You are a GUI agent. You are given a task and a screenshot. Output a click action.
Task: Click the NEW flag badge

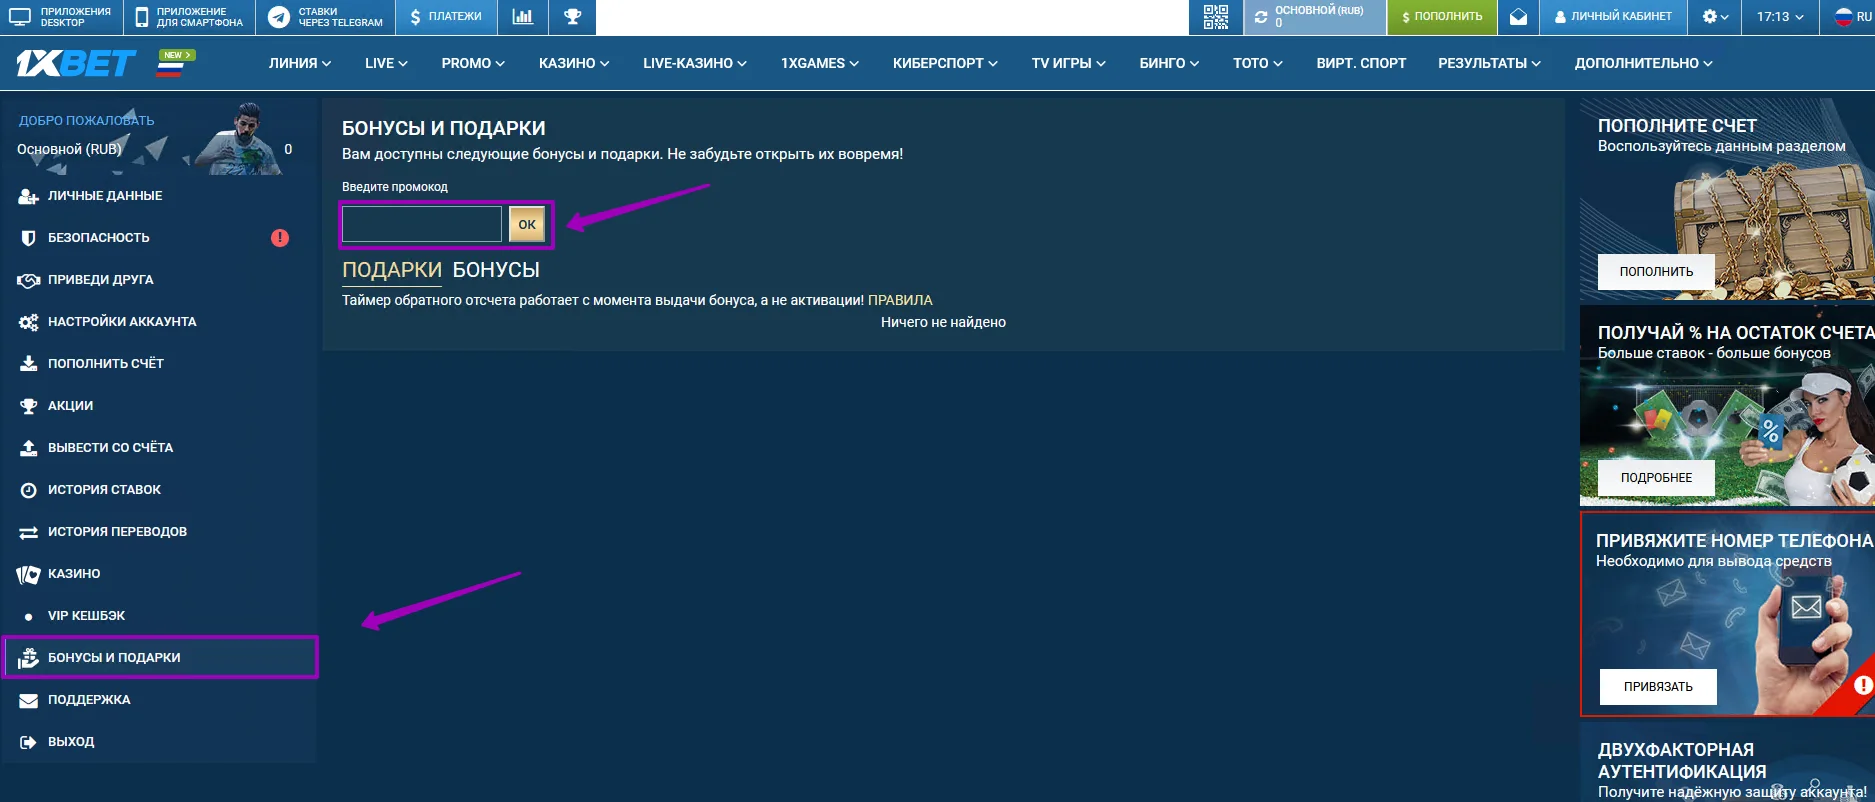point(177,63)
